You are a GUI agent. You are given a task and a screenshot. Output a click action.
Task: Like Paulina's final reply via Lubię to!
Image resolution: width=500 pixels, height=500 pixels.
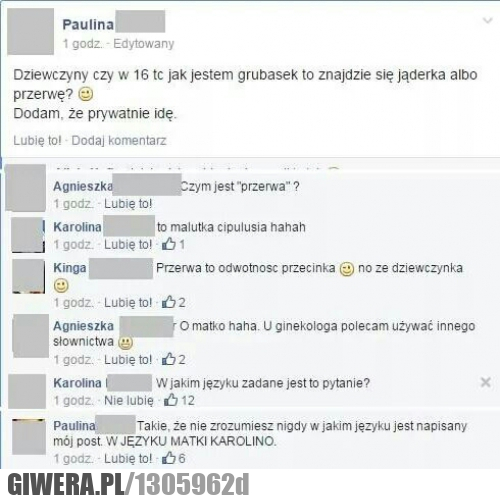point(128,458)
